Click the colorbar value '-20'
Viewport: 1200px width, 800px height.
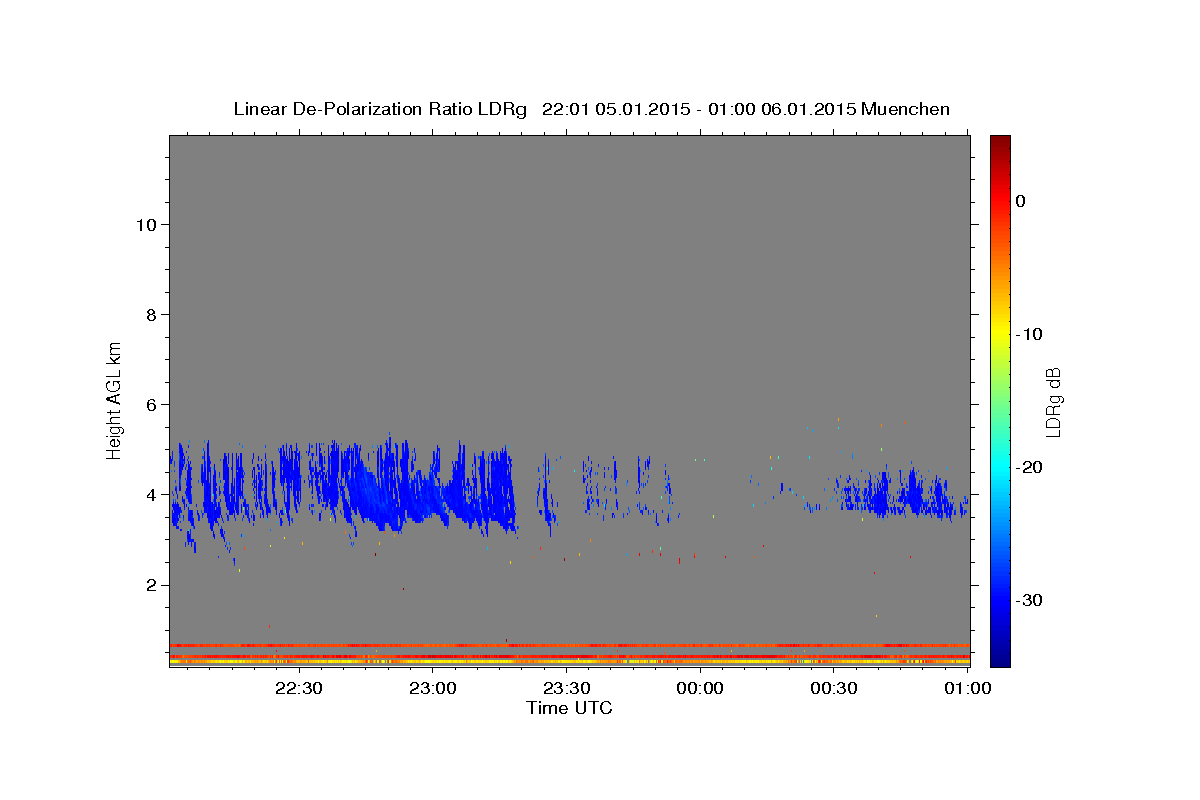(x=1029, y=467)
